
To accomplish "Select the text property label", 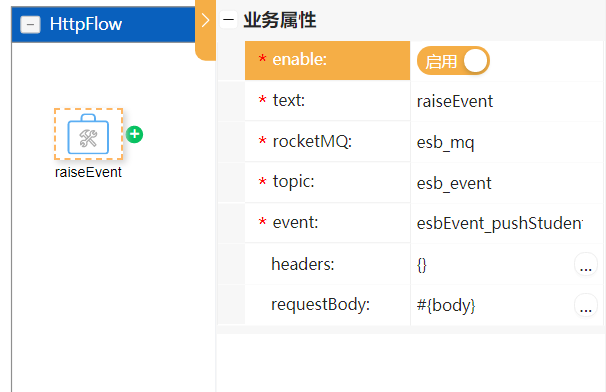I will tap(289, 101).
